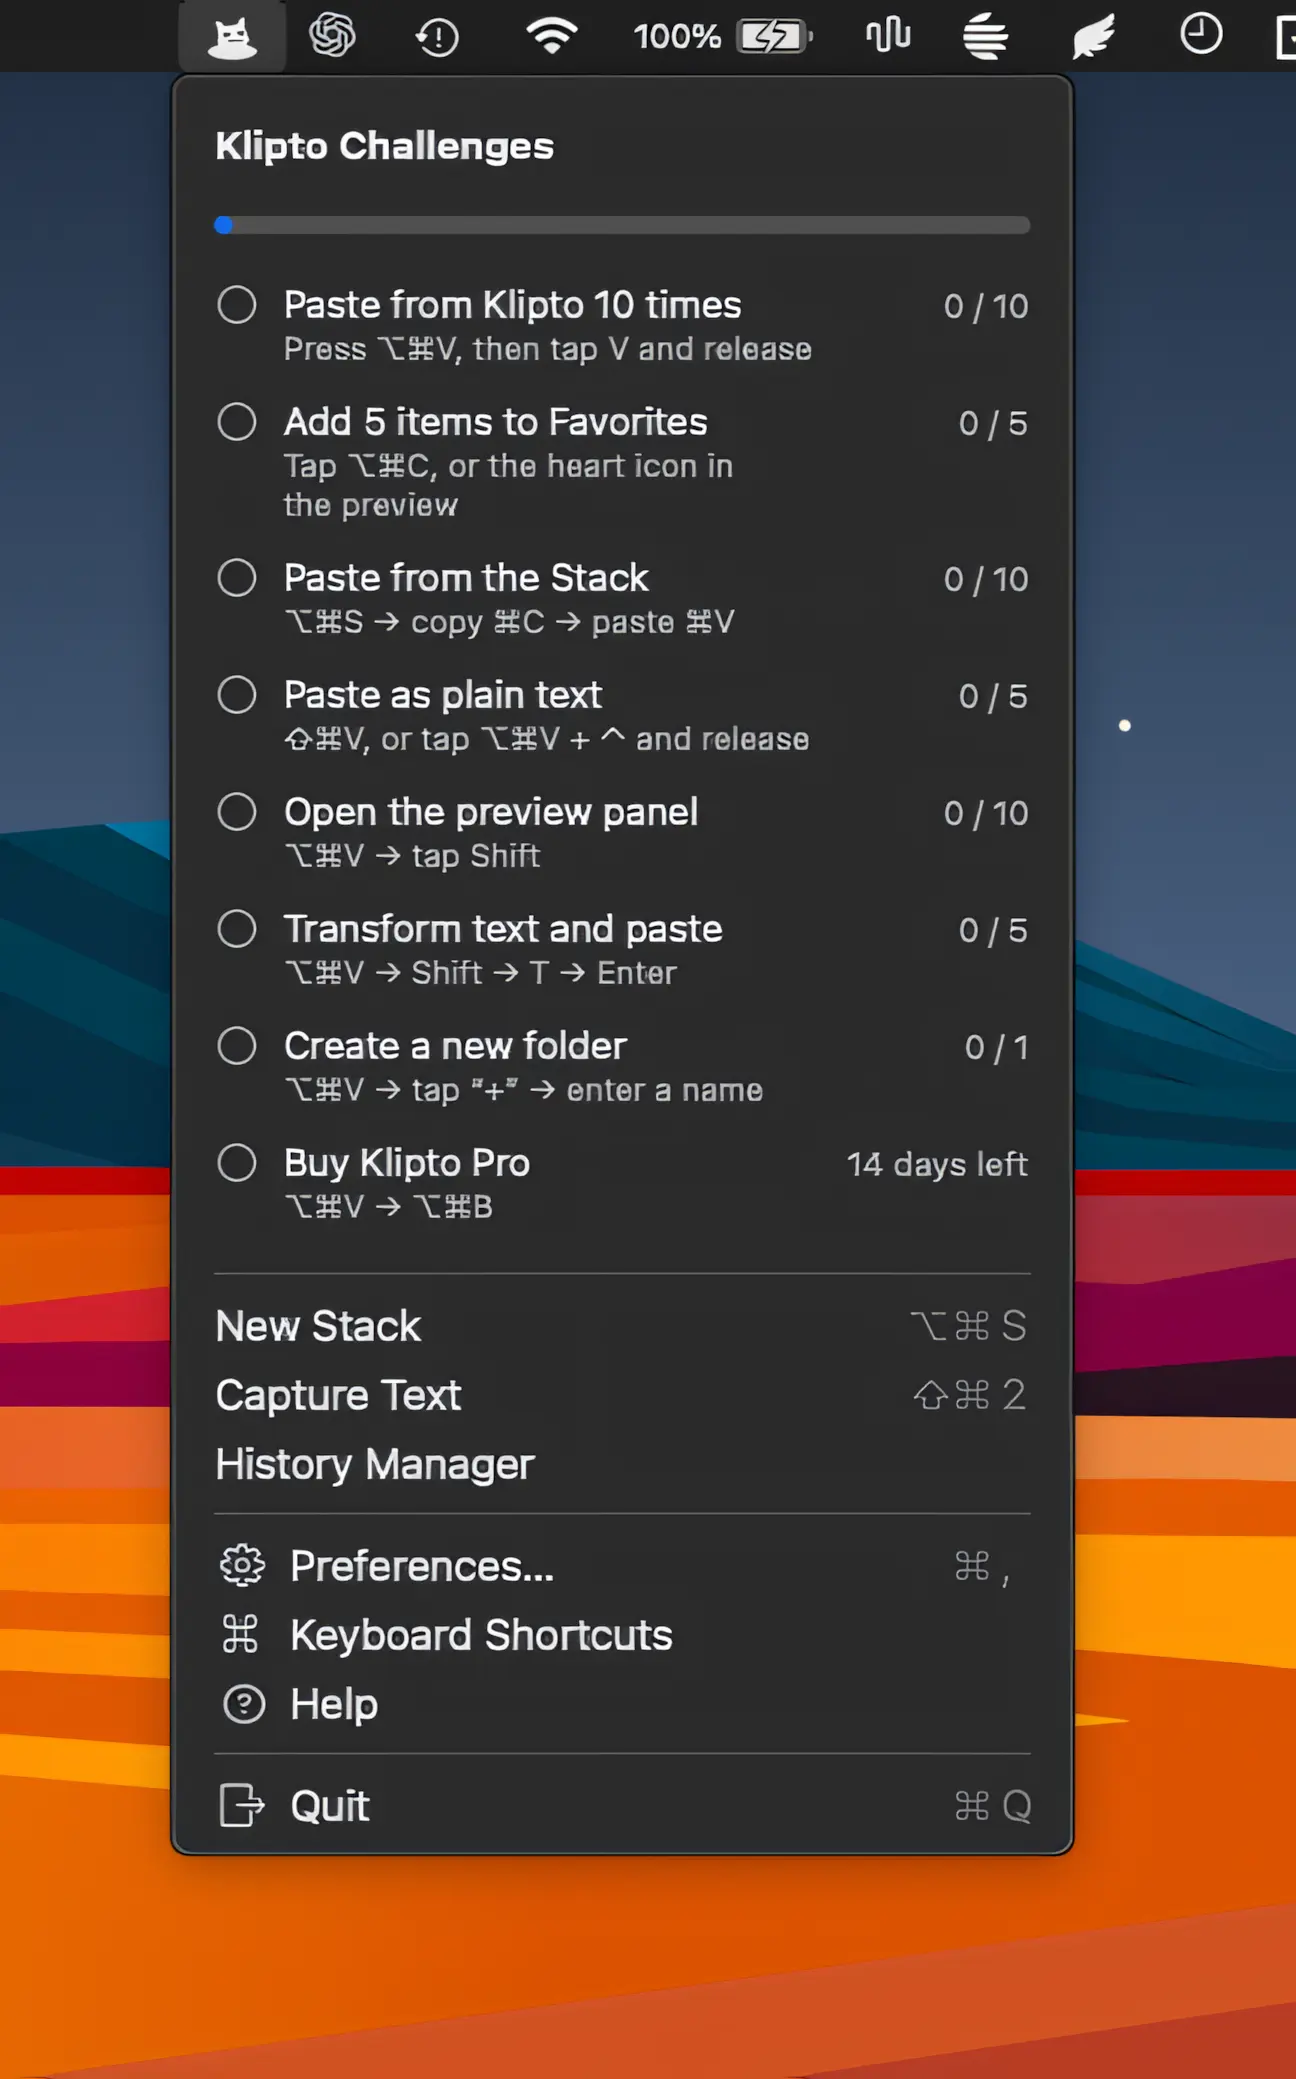Click the ⇧⌘2 shortcut next to Capture Text
This screenshot has height=2079, width=1296.
(970, 1395)
